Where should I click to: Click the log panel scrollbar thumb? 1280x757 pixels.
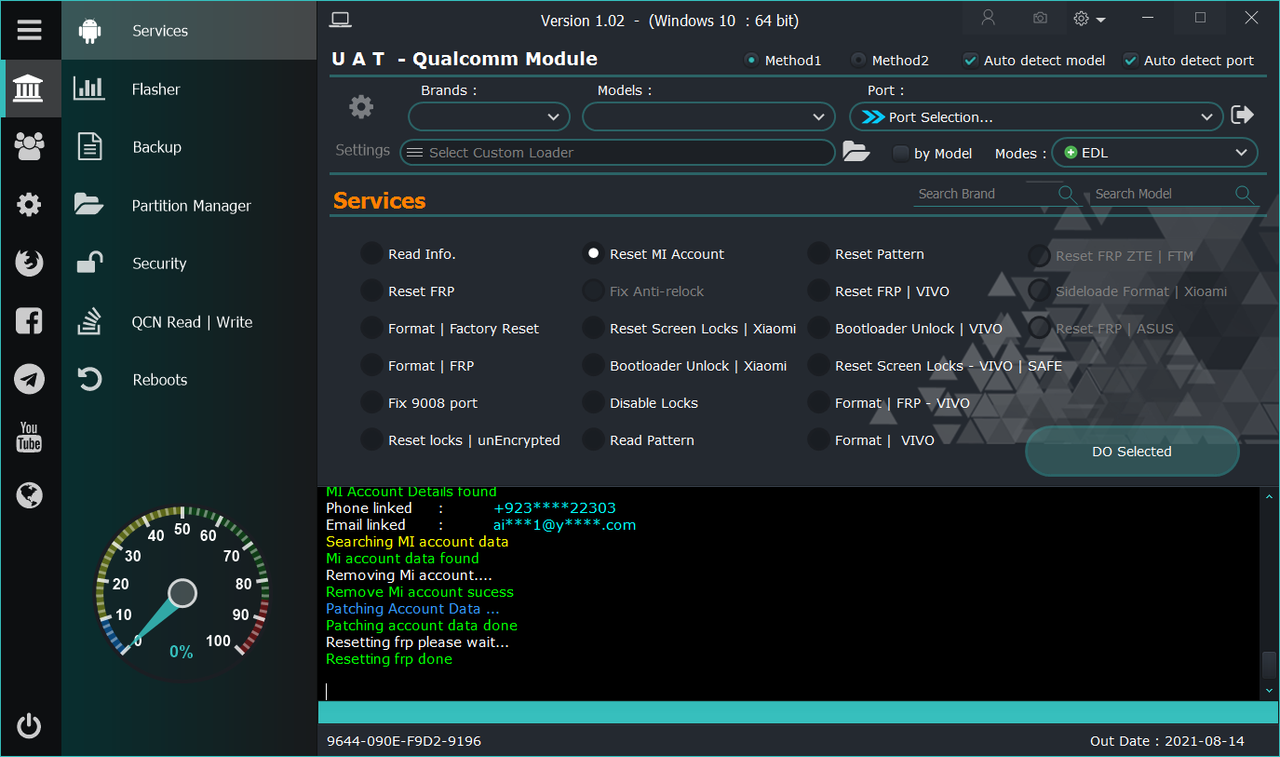click(x=1269, y=664)
